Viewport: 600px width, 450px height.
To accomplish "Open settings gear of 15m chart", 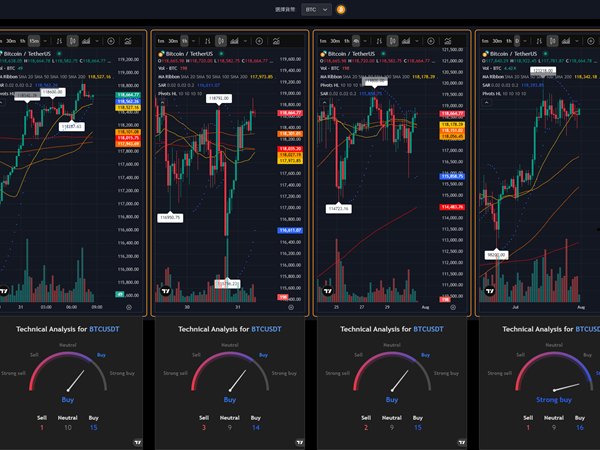I will point(129,307).
